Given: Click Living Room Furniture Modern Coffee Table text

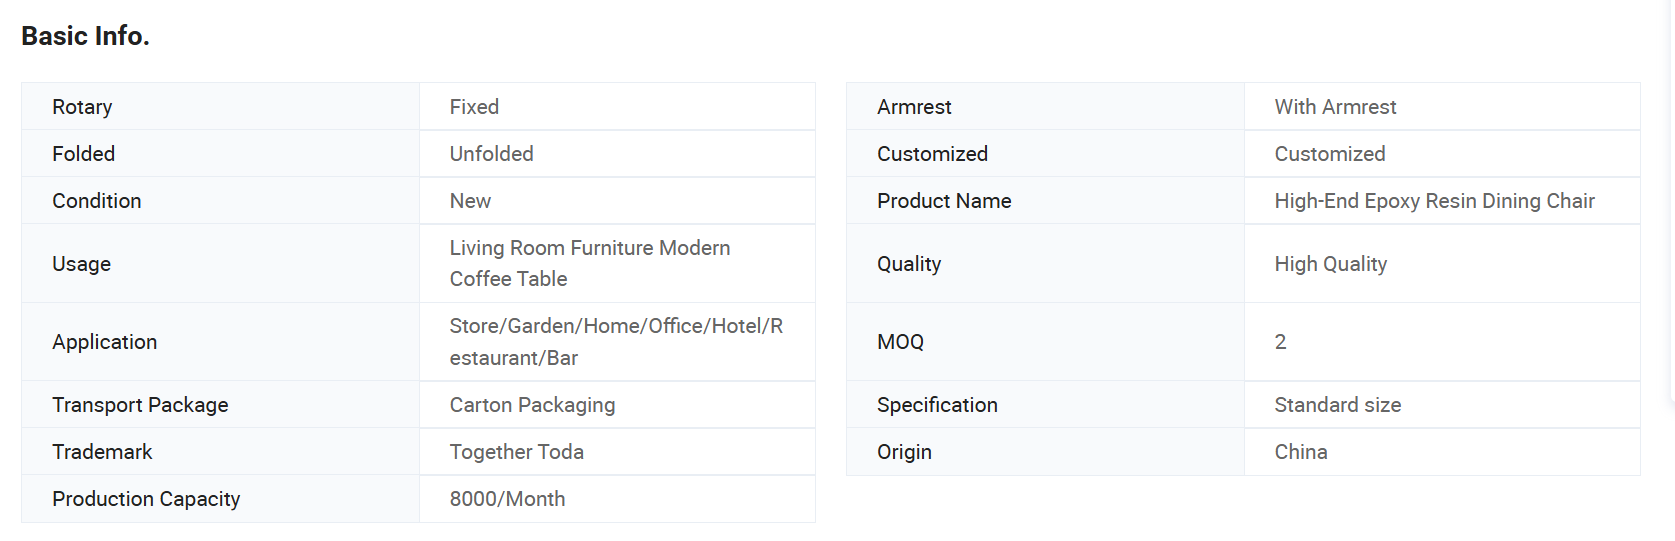Looking at the screenshot, I should [589, 263].
